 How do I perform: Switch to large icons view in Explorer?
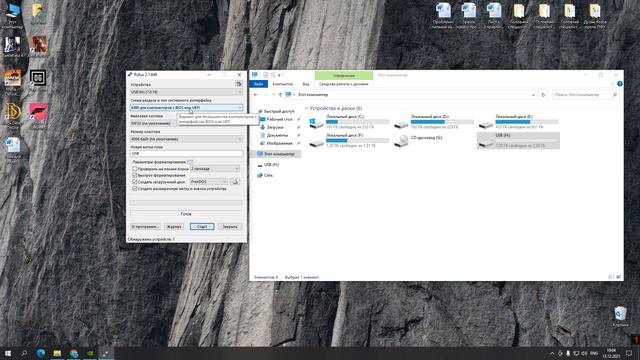(619, 277)
